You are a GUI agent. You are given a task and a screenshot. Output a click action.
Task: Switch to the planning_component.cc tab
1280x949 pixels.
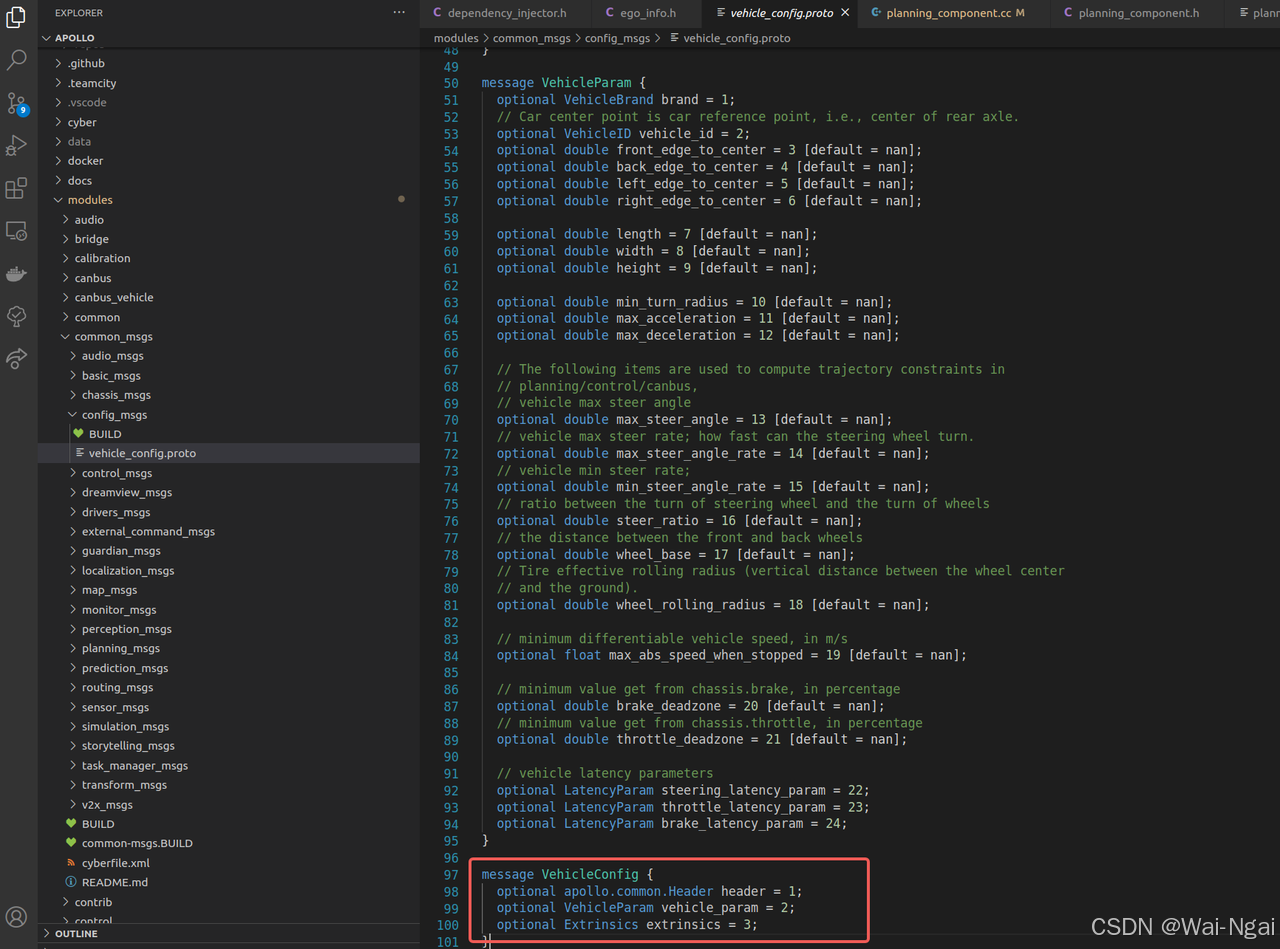click(x=950, y=14)
